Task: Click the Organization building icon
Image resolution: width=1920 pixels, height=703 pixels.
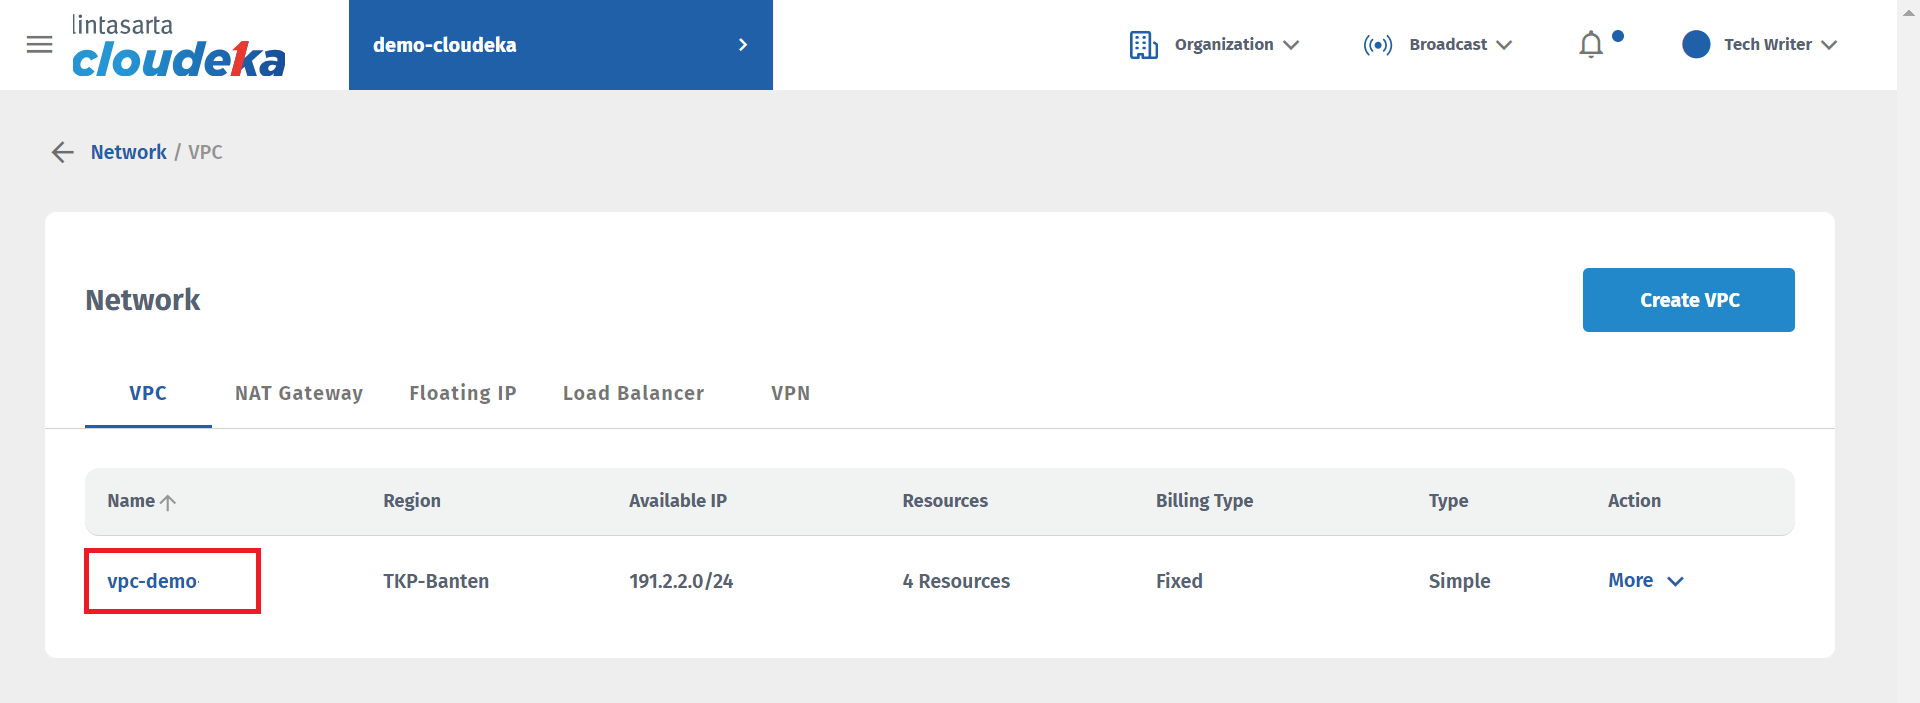Action: coord(1143,45)
